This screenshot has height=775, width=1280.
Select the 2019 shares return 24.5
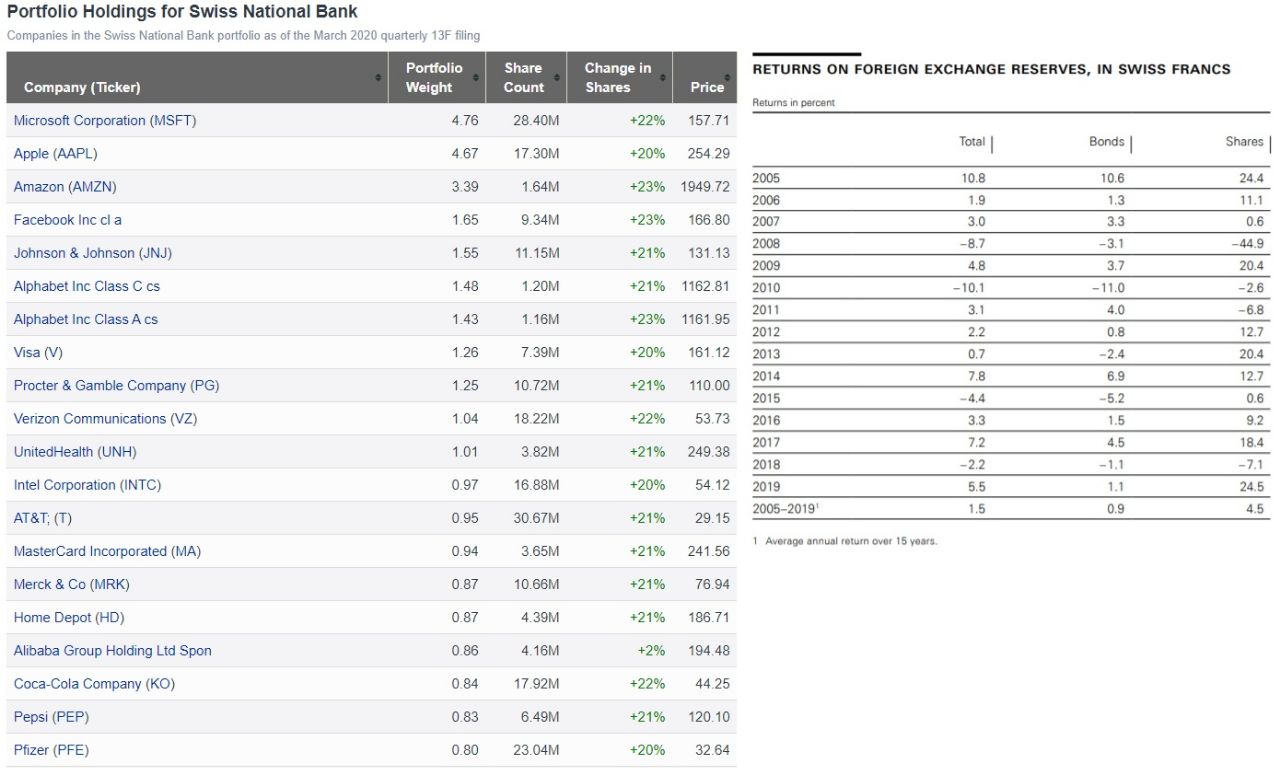tap(1252, 487)
